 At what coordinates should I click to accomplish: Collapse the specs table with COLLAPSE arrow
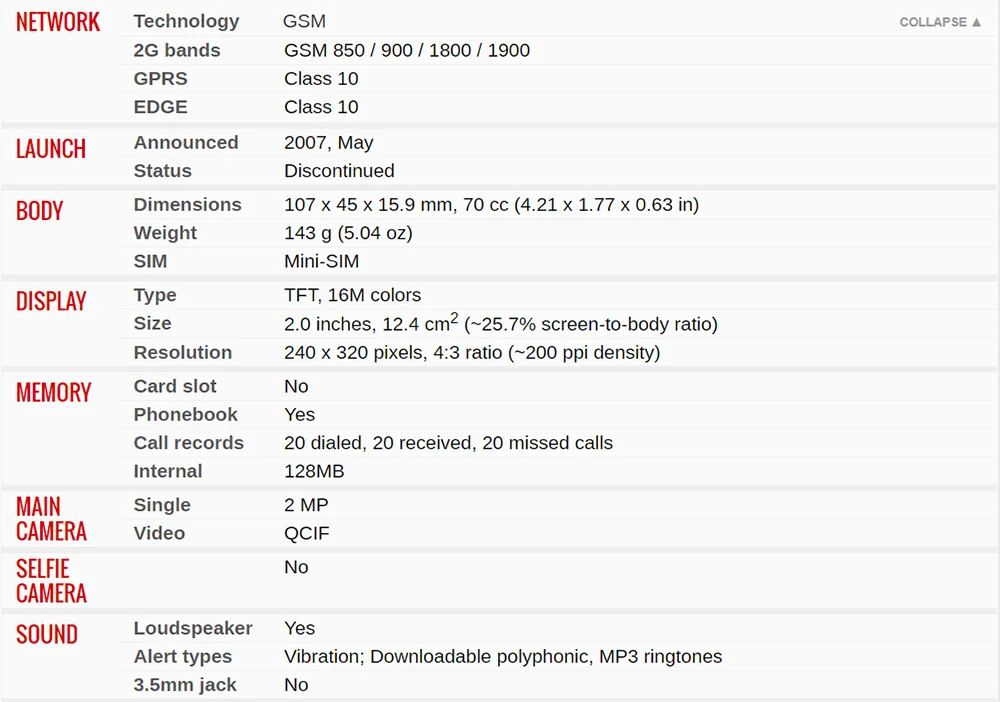click(x=940, y=22)
